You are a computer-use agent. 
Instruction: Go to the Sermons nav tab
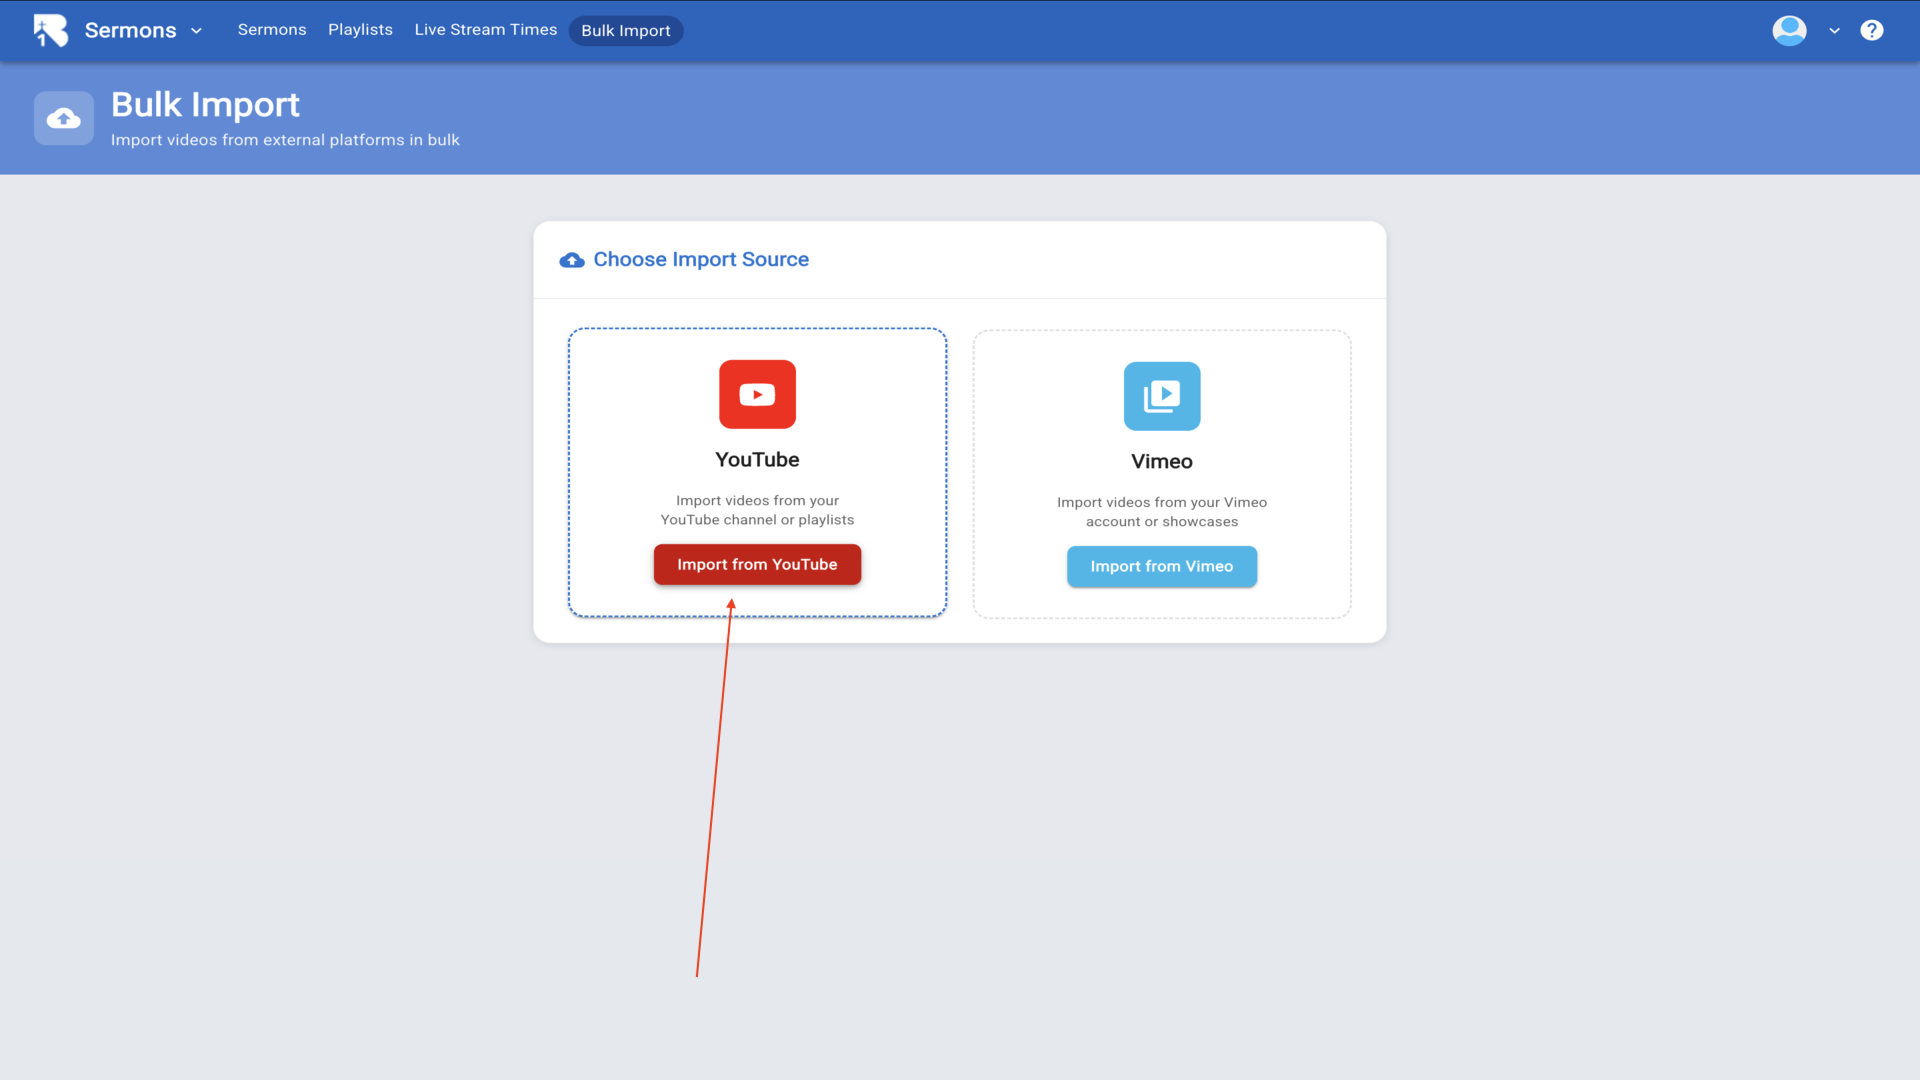tap(272, 30)
